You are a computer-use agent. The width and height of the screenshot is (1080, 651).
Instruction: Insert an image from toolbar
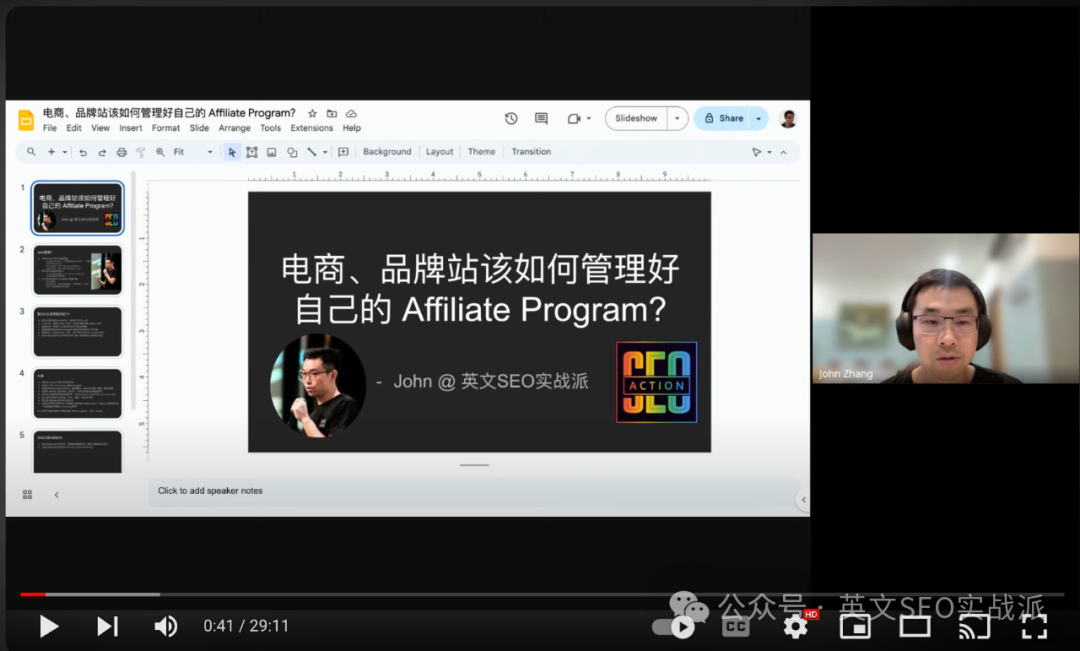(x=271, y=152)
